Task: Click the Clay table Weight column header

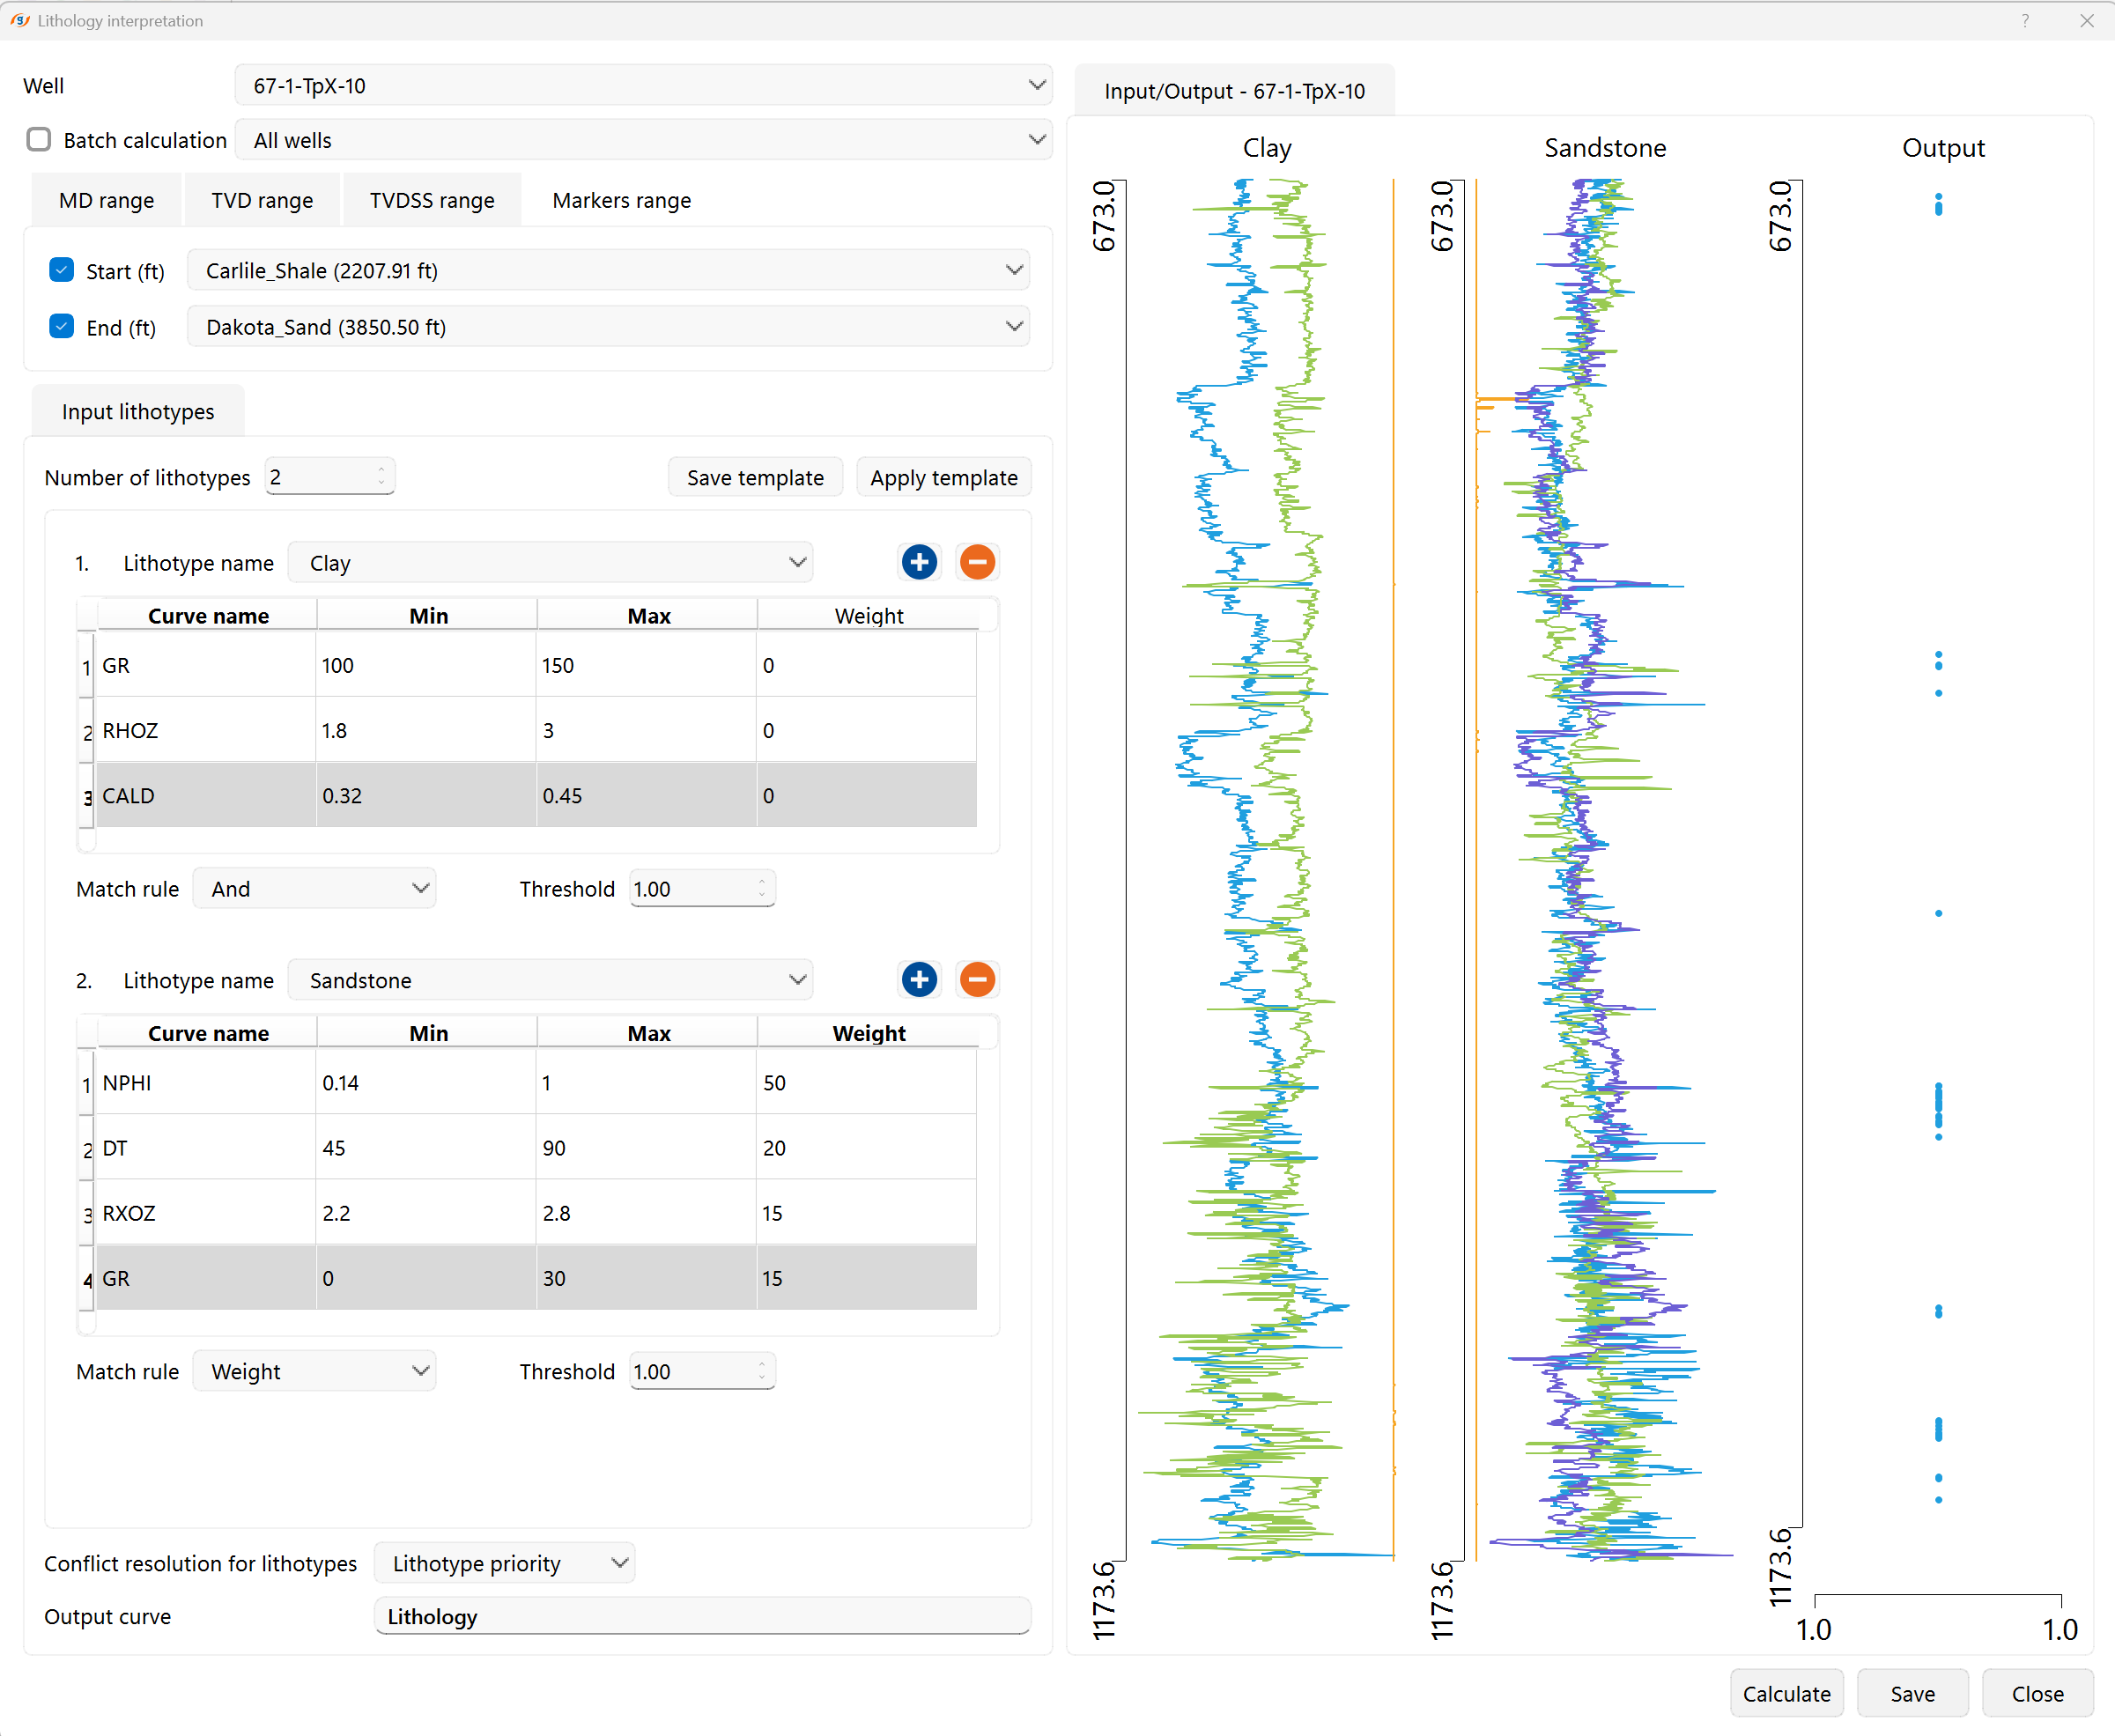Action: pyautogui.click(x=868, y=615)
